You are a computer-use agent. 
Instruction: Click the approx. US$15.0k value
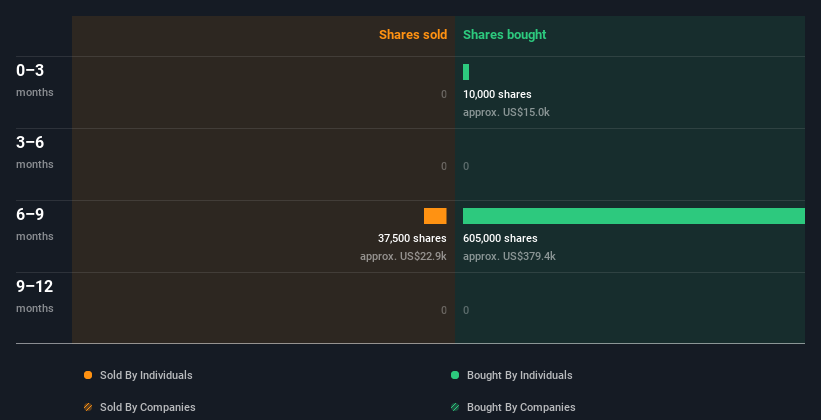pyautogui.click(x=506, y=112)
